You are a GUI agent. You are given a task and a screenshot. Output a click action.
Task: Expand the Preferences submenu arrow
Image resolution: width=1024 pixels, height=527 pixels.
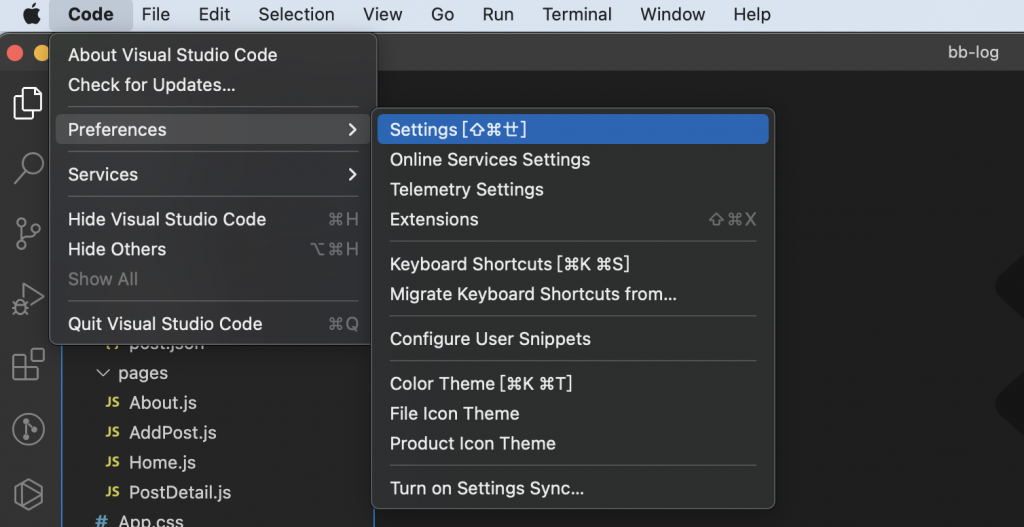click(x=352, y=129)
